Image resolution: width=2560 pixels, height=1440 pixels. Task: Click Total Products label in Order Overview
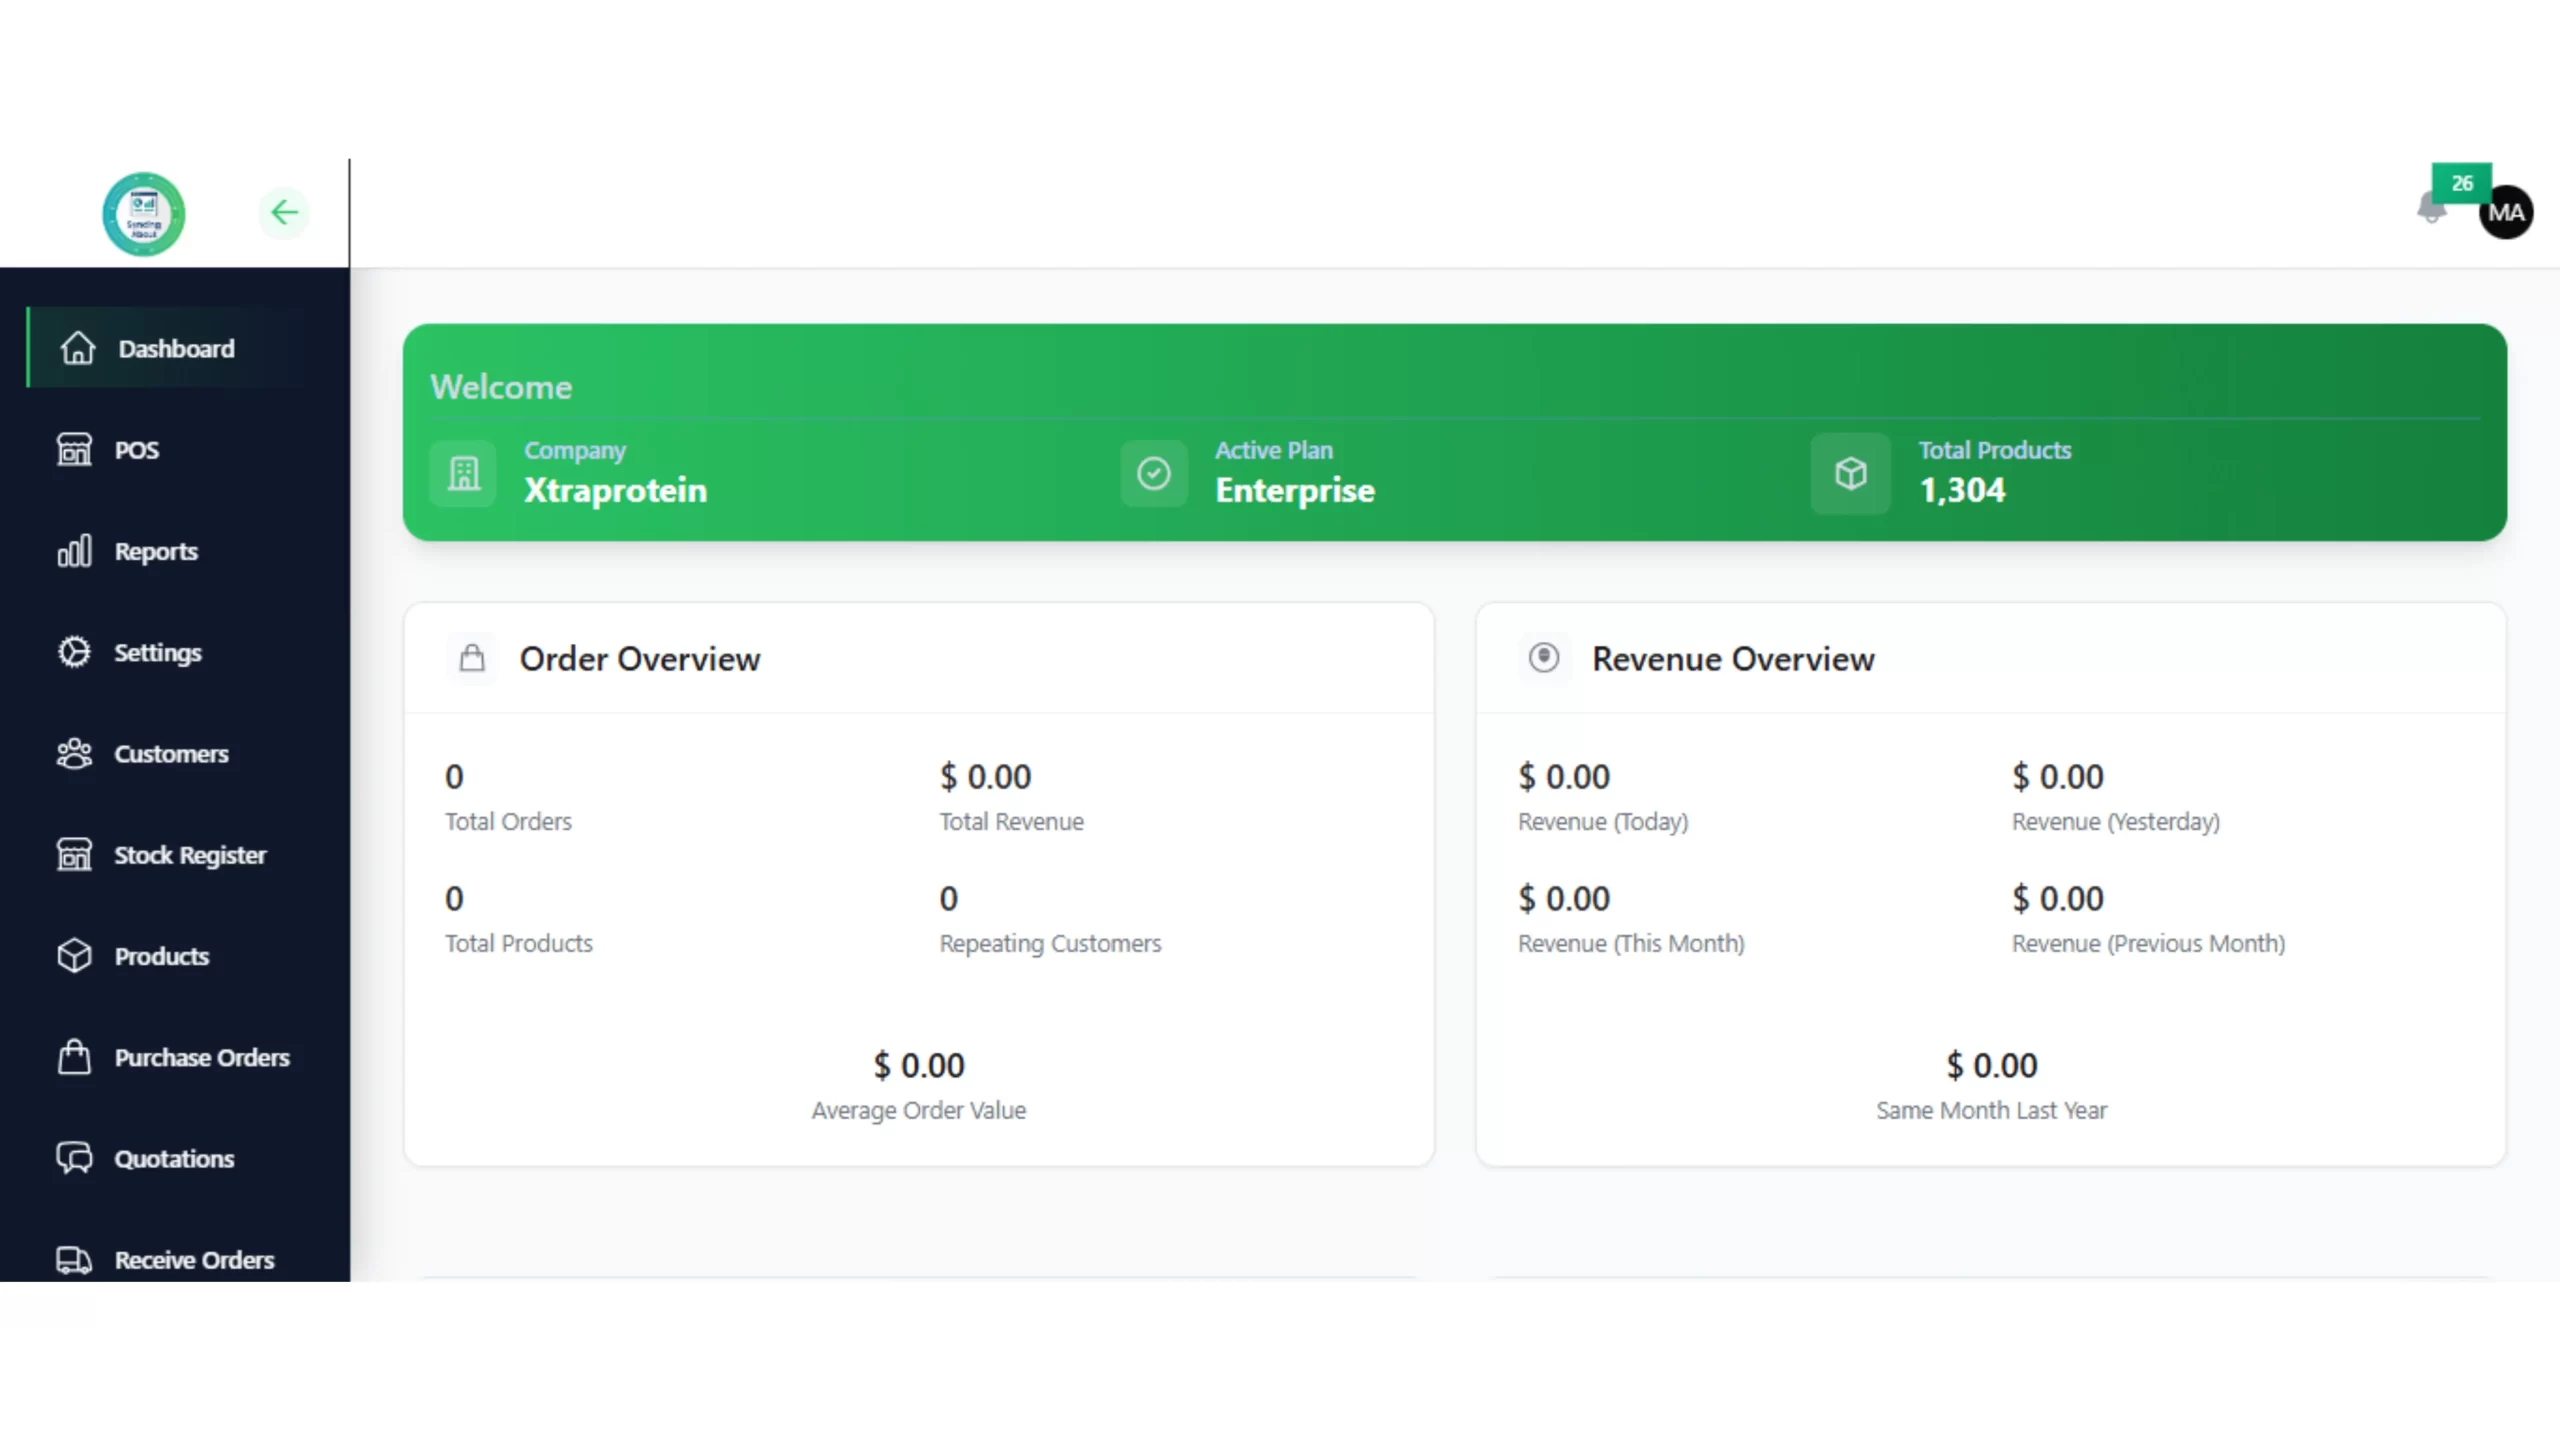pyautogui.click(x=518, y=943)
